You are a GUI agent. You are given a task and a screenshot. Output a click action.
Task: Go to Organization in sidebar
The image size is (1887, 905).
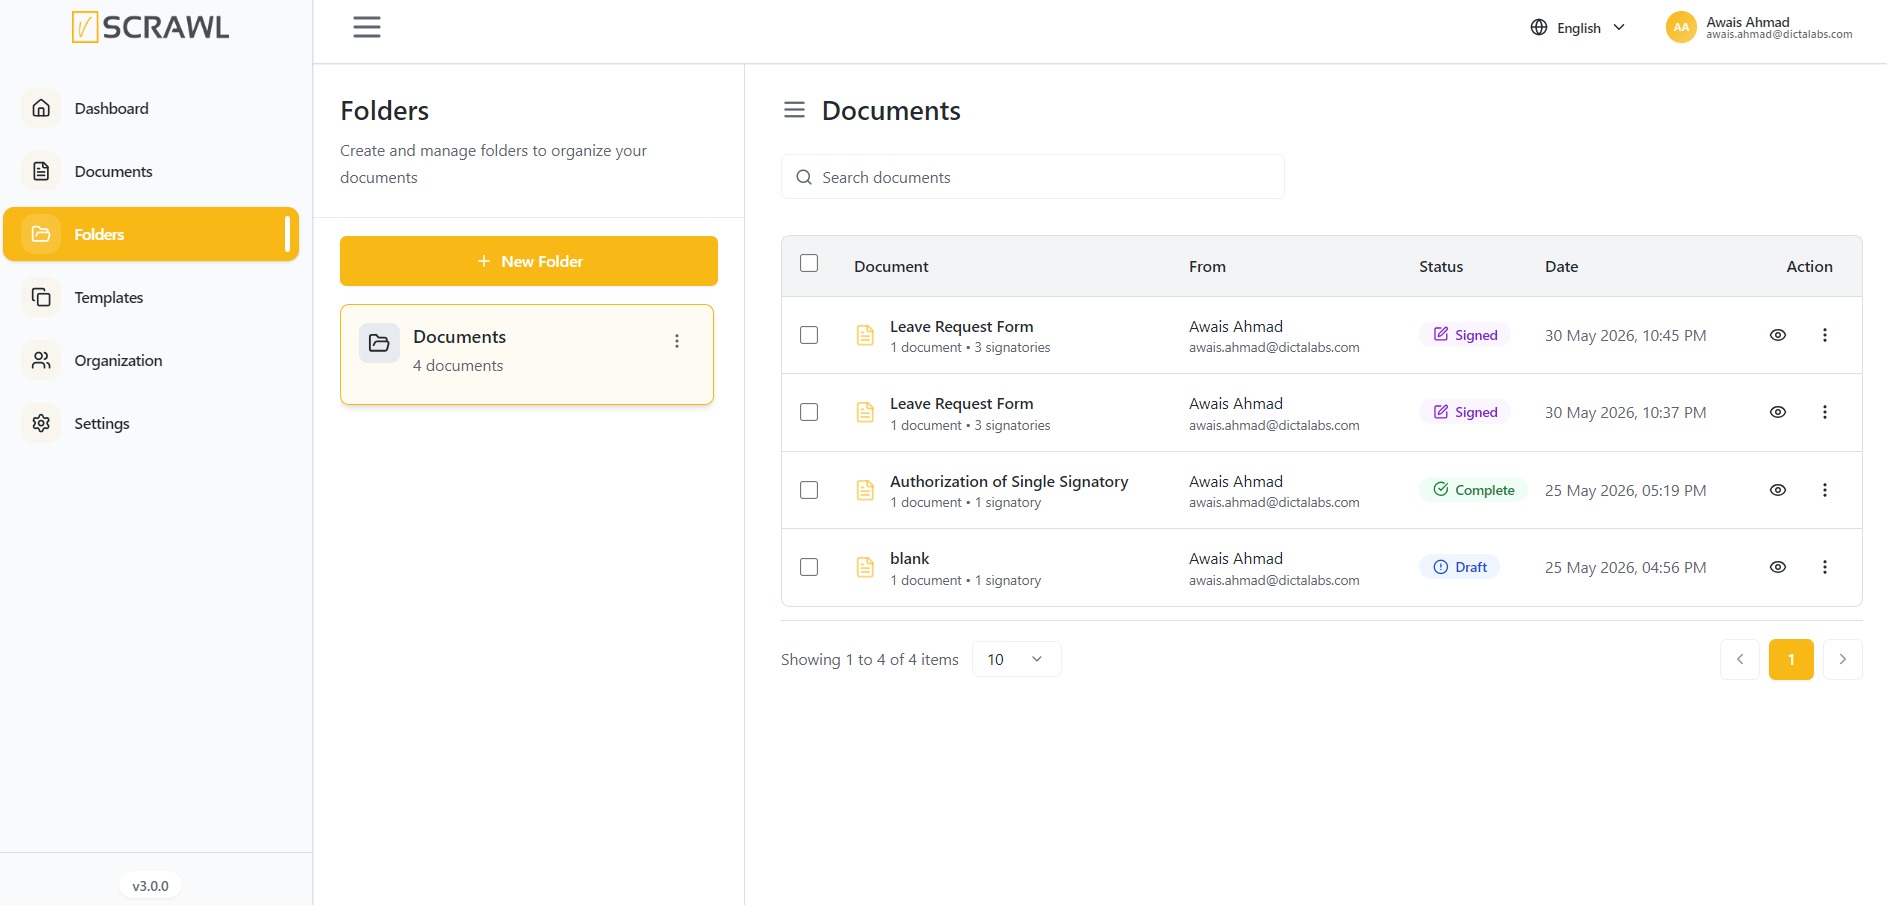(x=151, y=360)
